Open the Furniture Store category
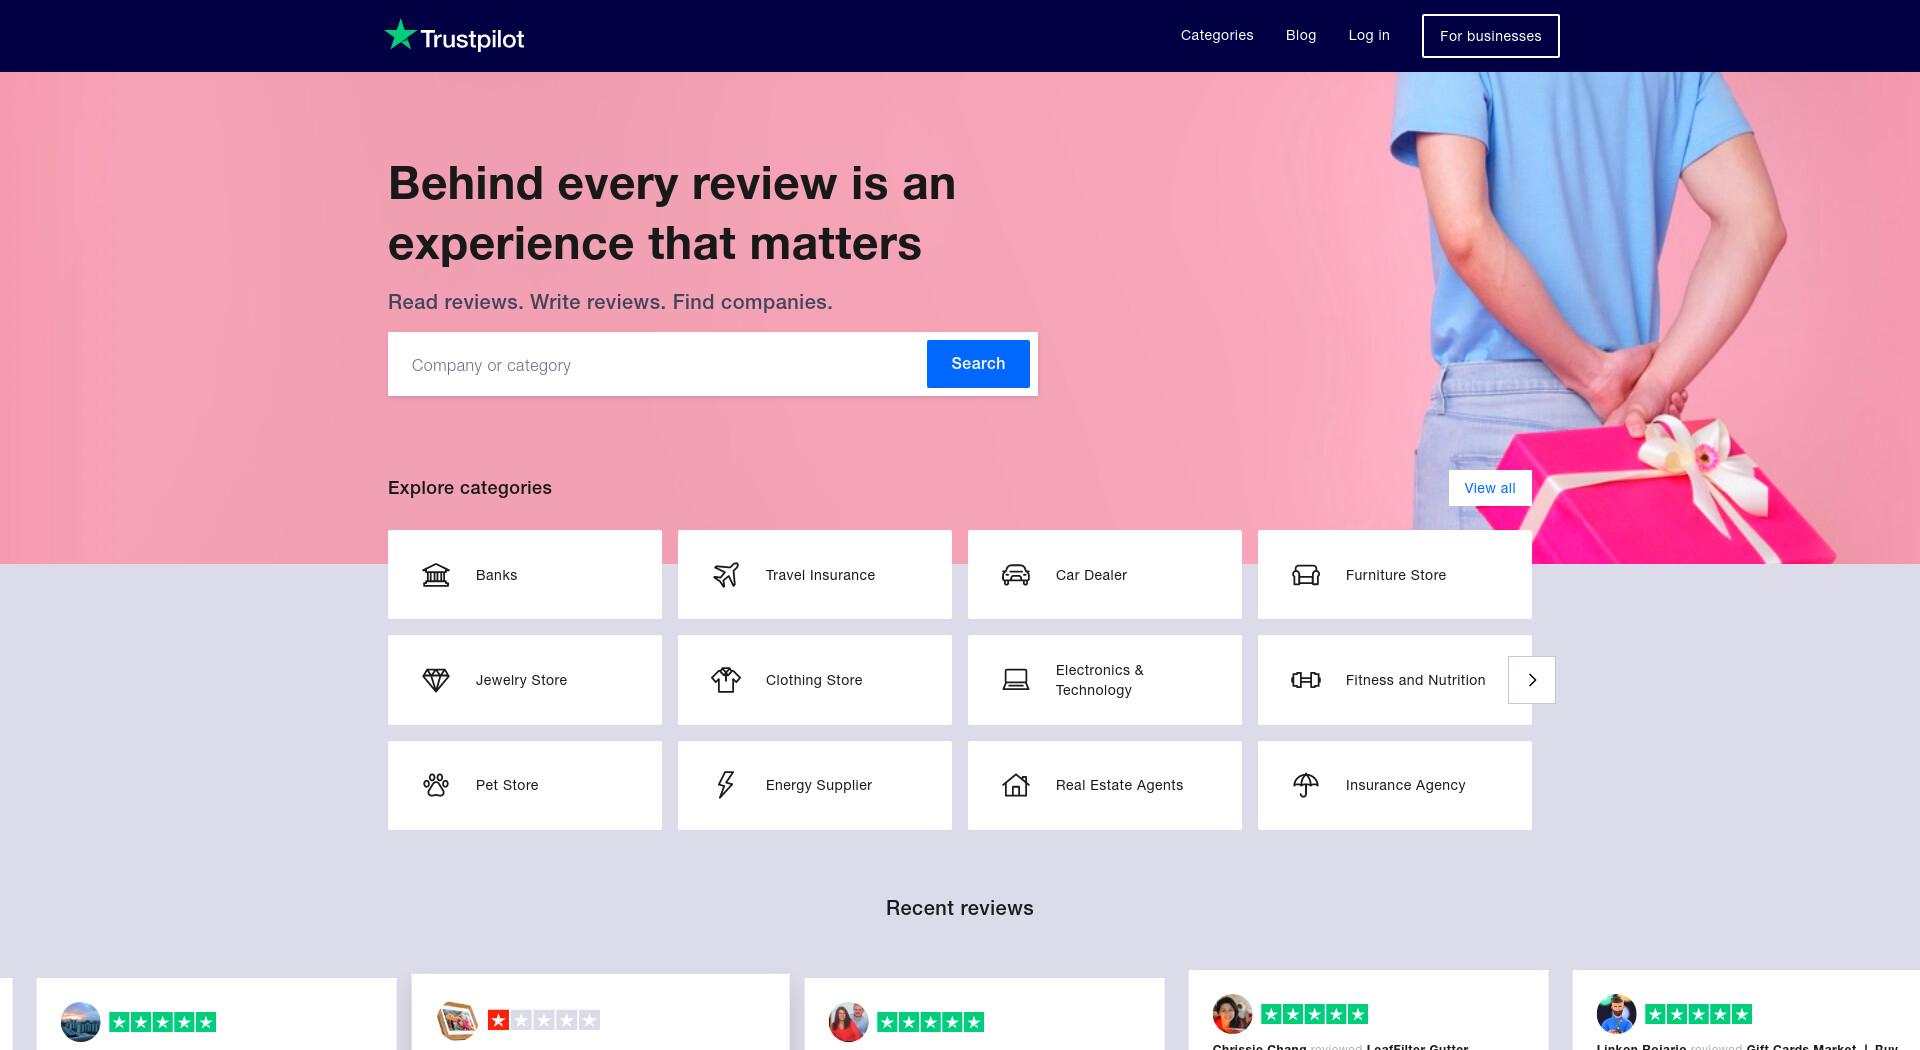1920x1050 pixels. click(x=1395, y=575)
